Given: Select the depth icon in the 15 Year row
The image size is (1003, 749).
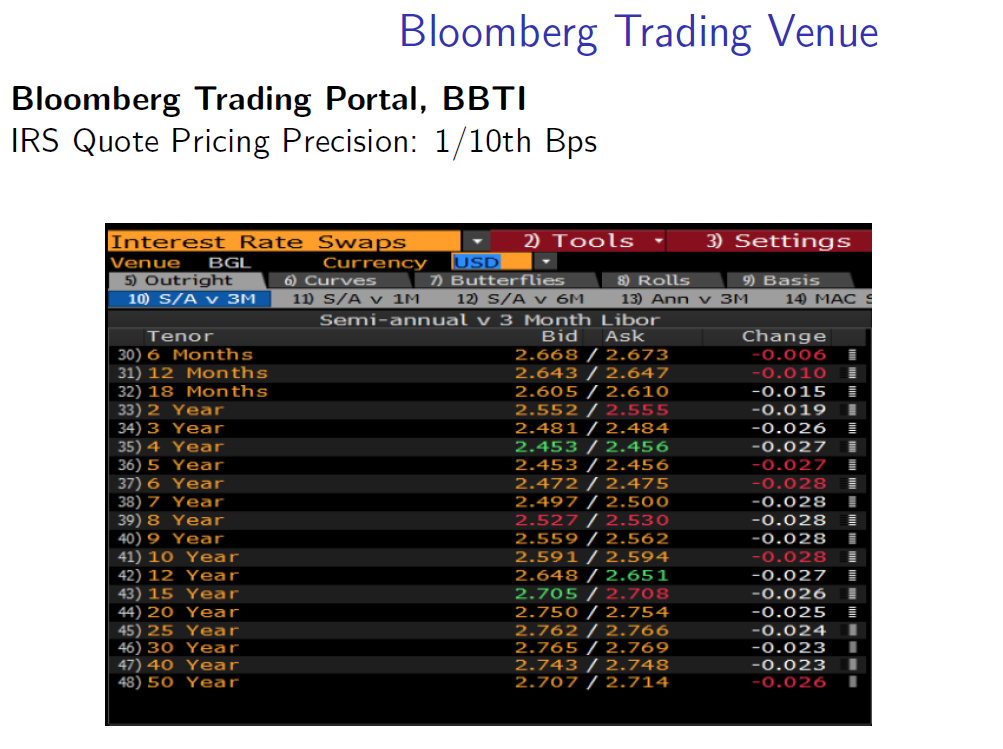Looking at the screenshot, I should point(852,594).
